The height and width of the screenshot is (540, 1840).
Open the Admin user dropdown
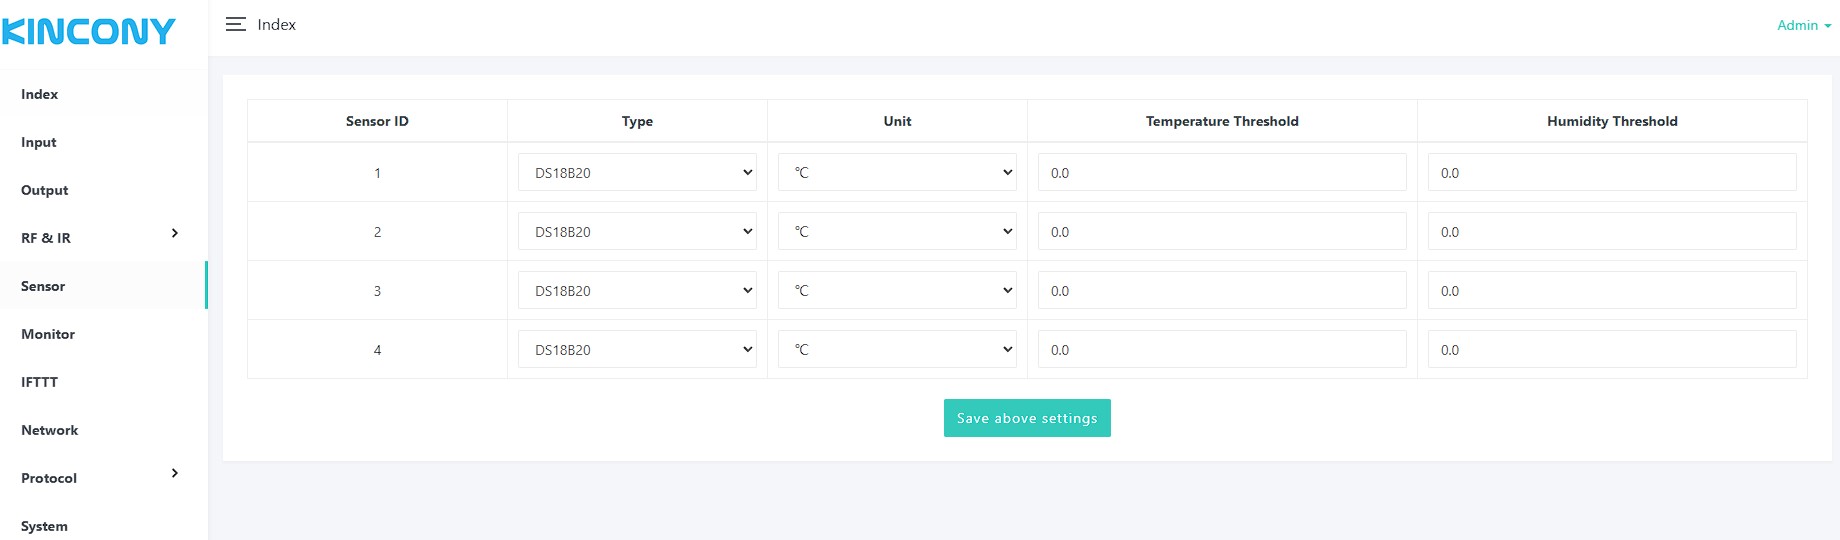[1803, 25]
